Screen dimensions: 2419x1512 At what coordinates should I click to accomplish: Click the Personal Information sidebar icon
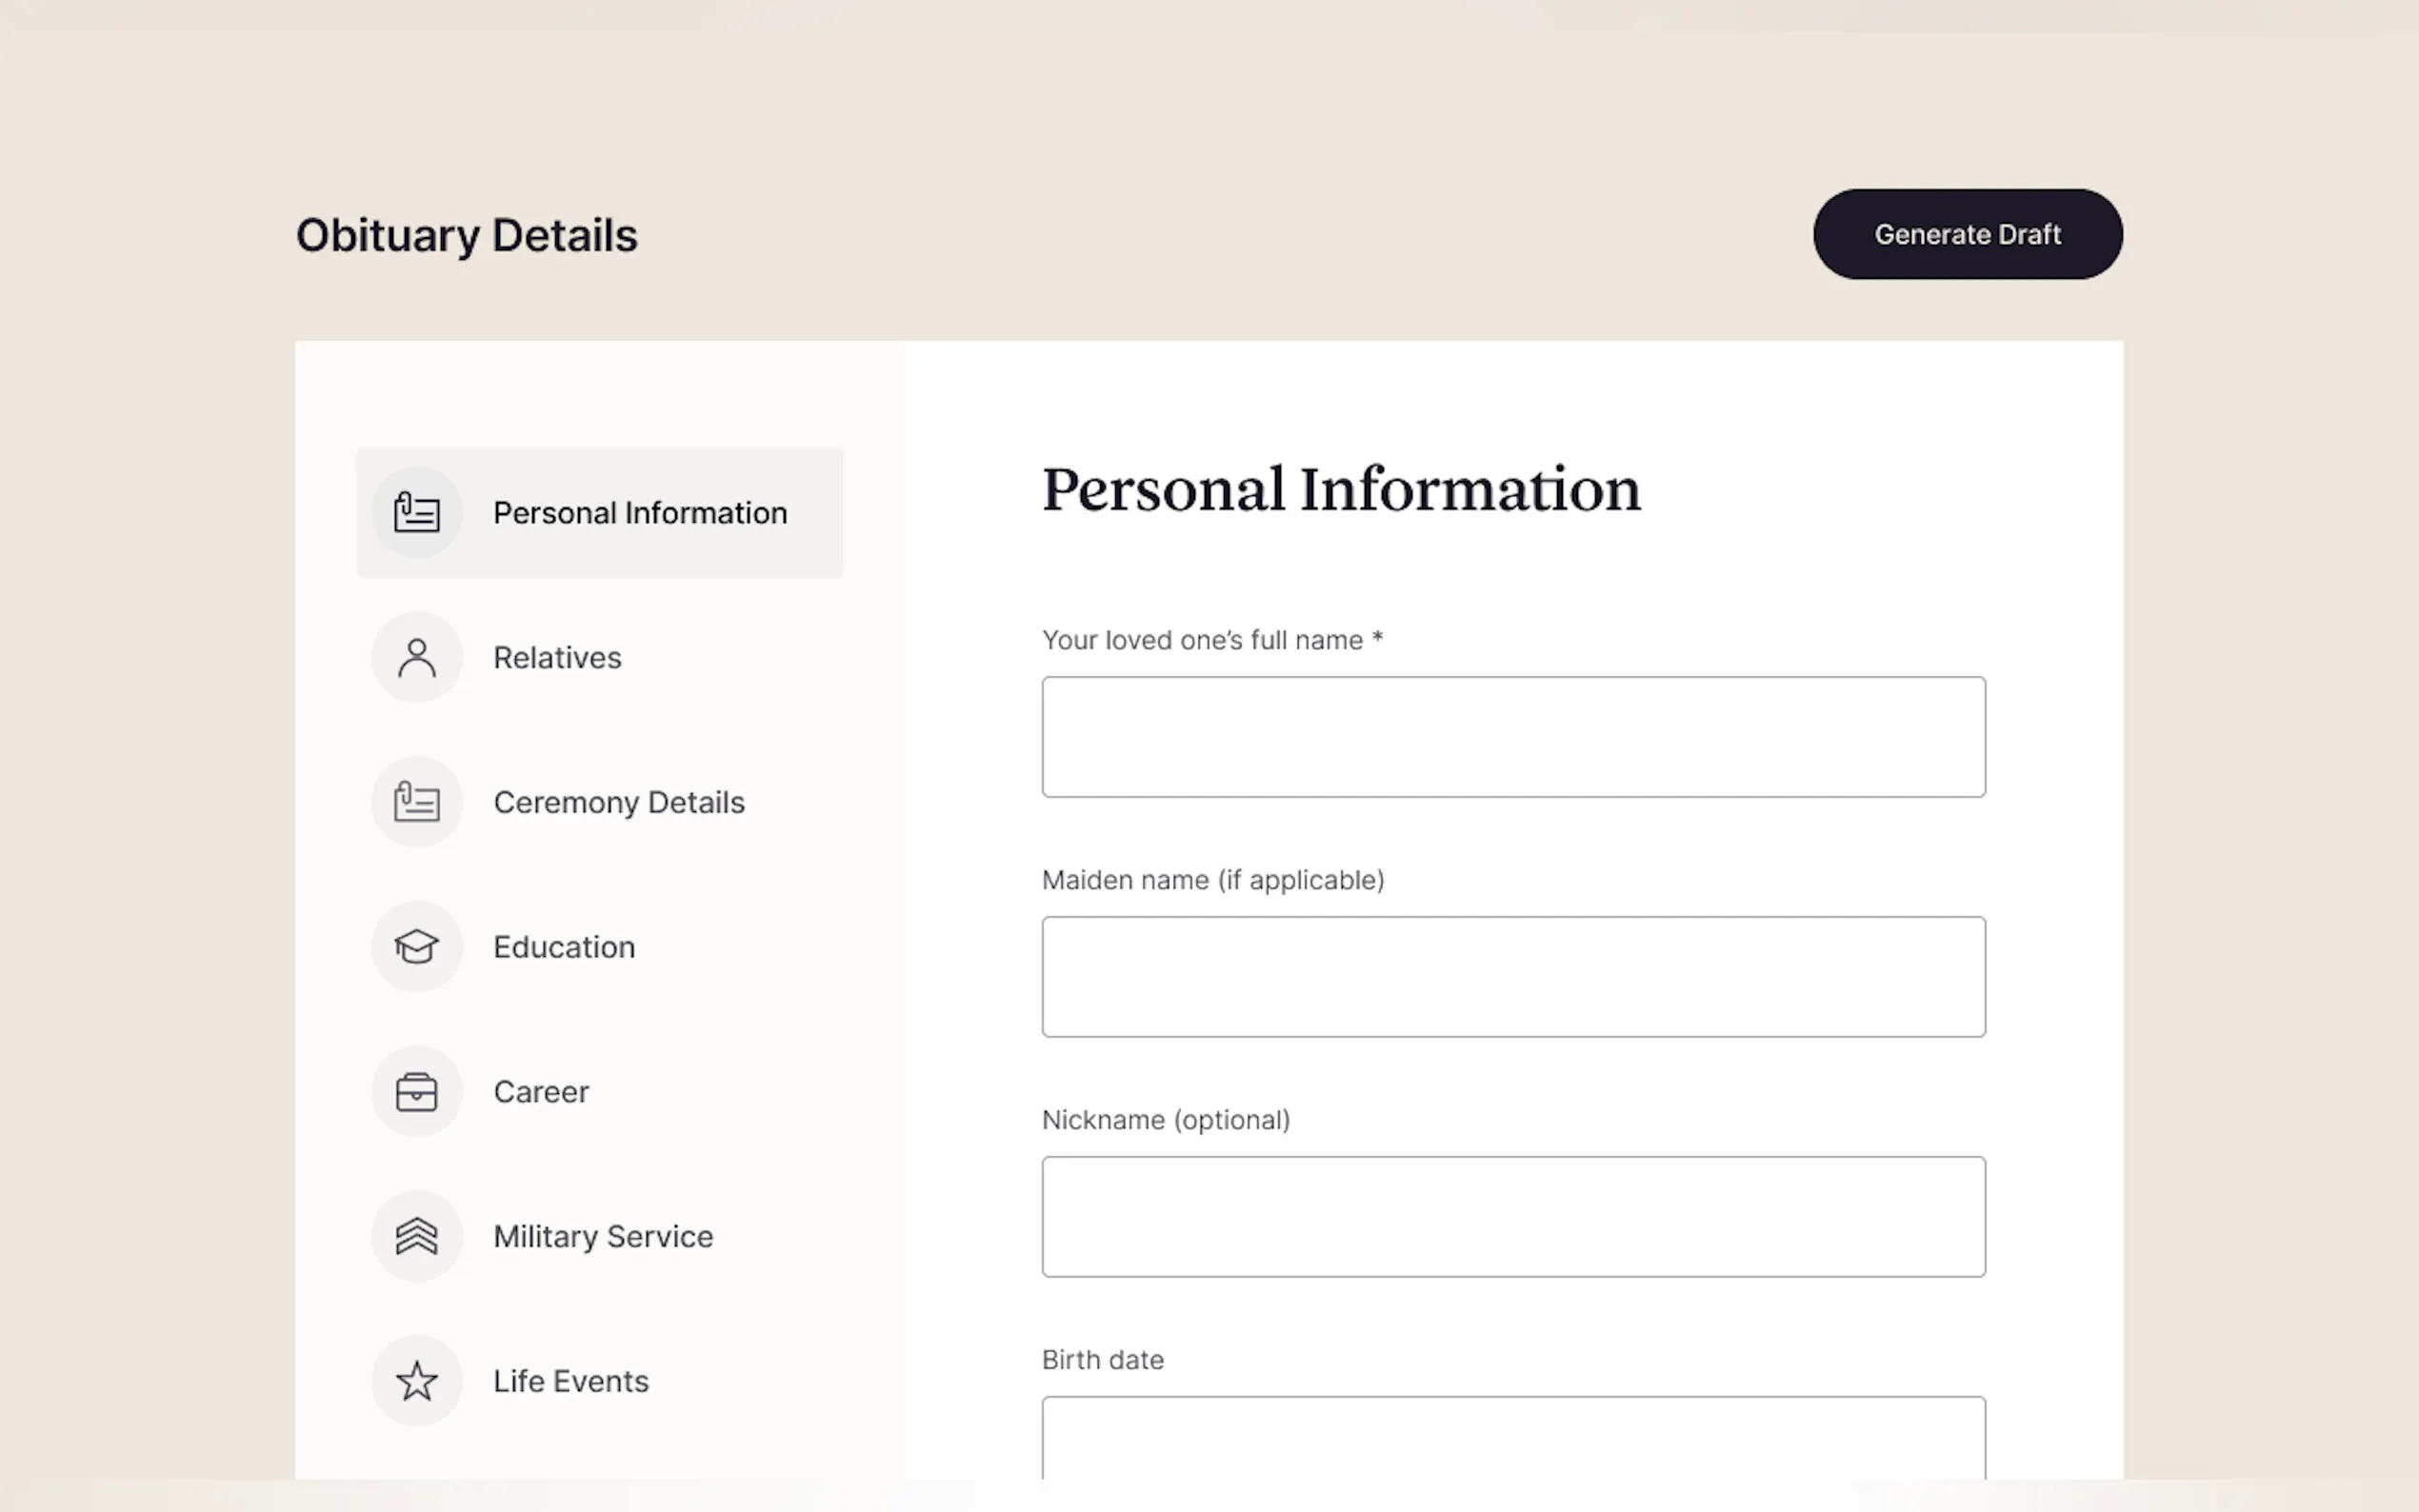[417, 513]
